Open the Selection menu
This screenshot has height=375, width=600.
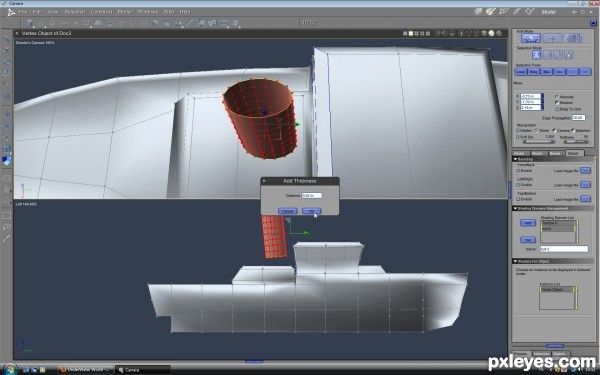click(75, 12)
